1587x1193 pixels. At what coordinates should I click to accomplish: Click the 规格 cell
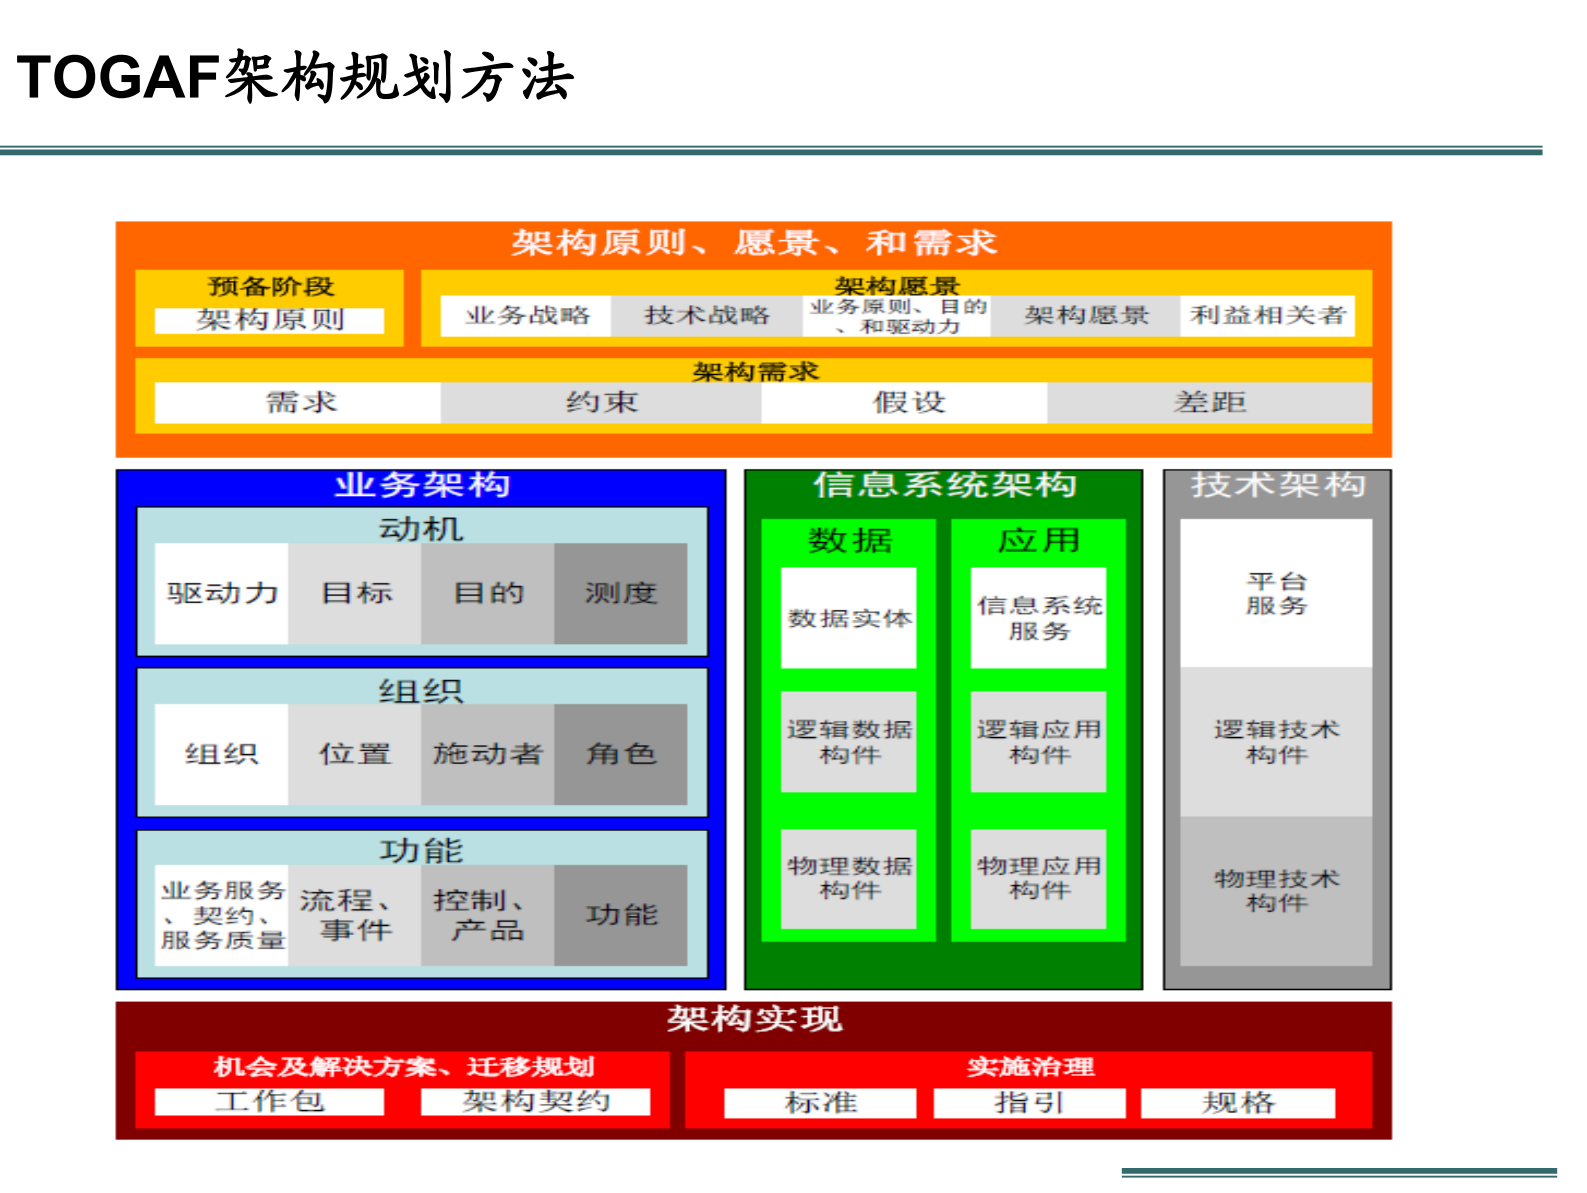tap(1238, 1103)
